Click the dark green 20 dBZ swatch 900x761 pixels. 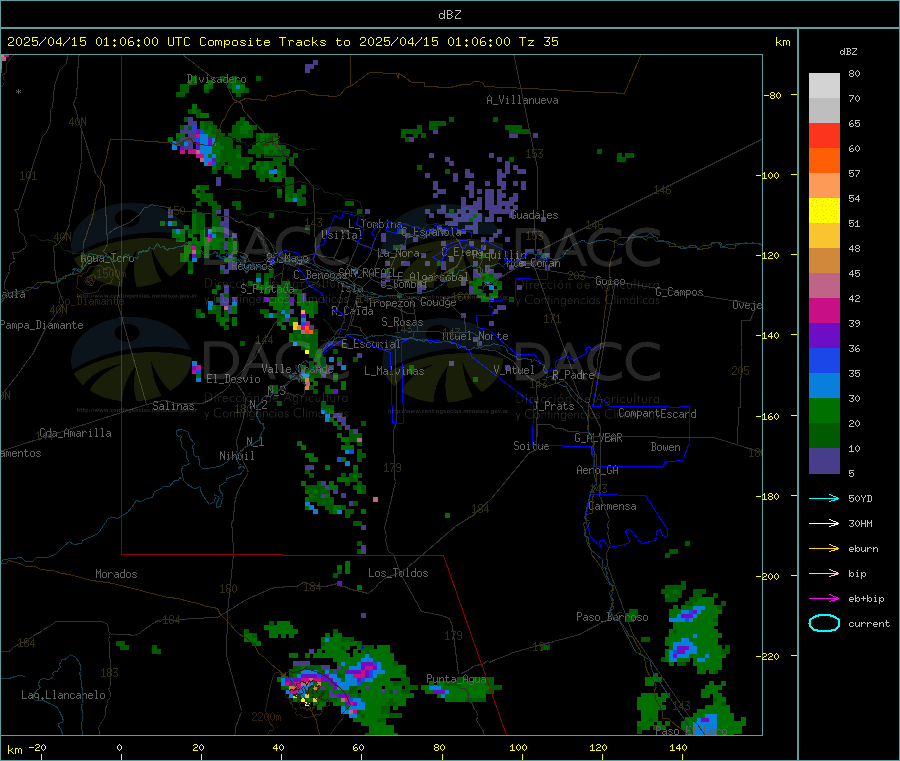(x=824, y=436)
